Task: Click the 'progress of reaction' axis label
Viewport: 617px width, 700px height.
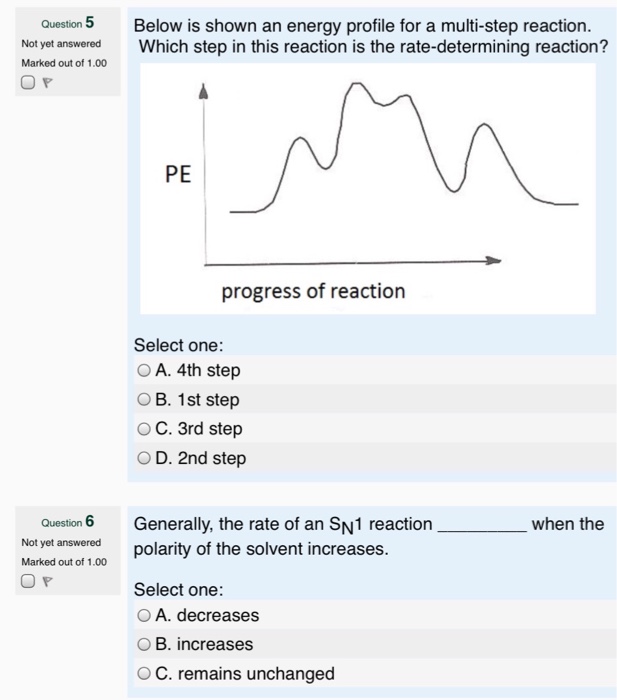Action: pyautogui.click(x=313, y=292)
